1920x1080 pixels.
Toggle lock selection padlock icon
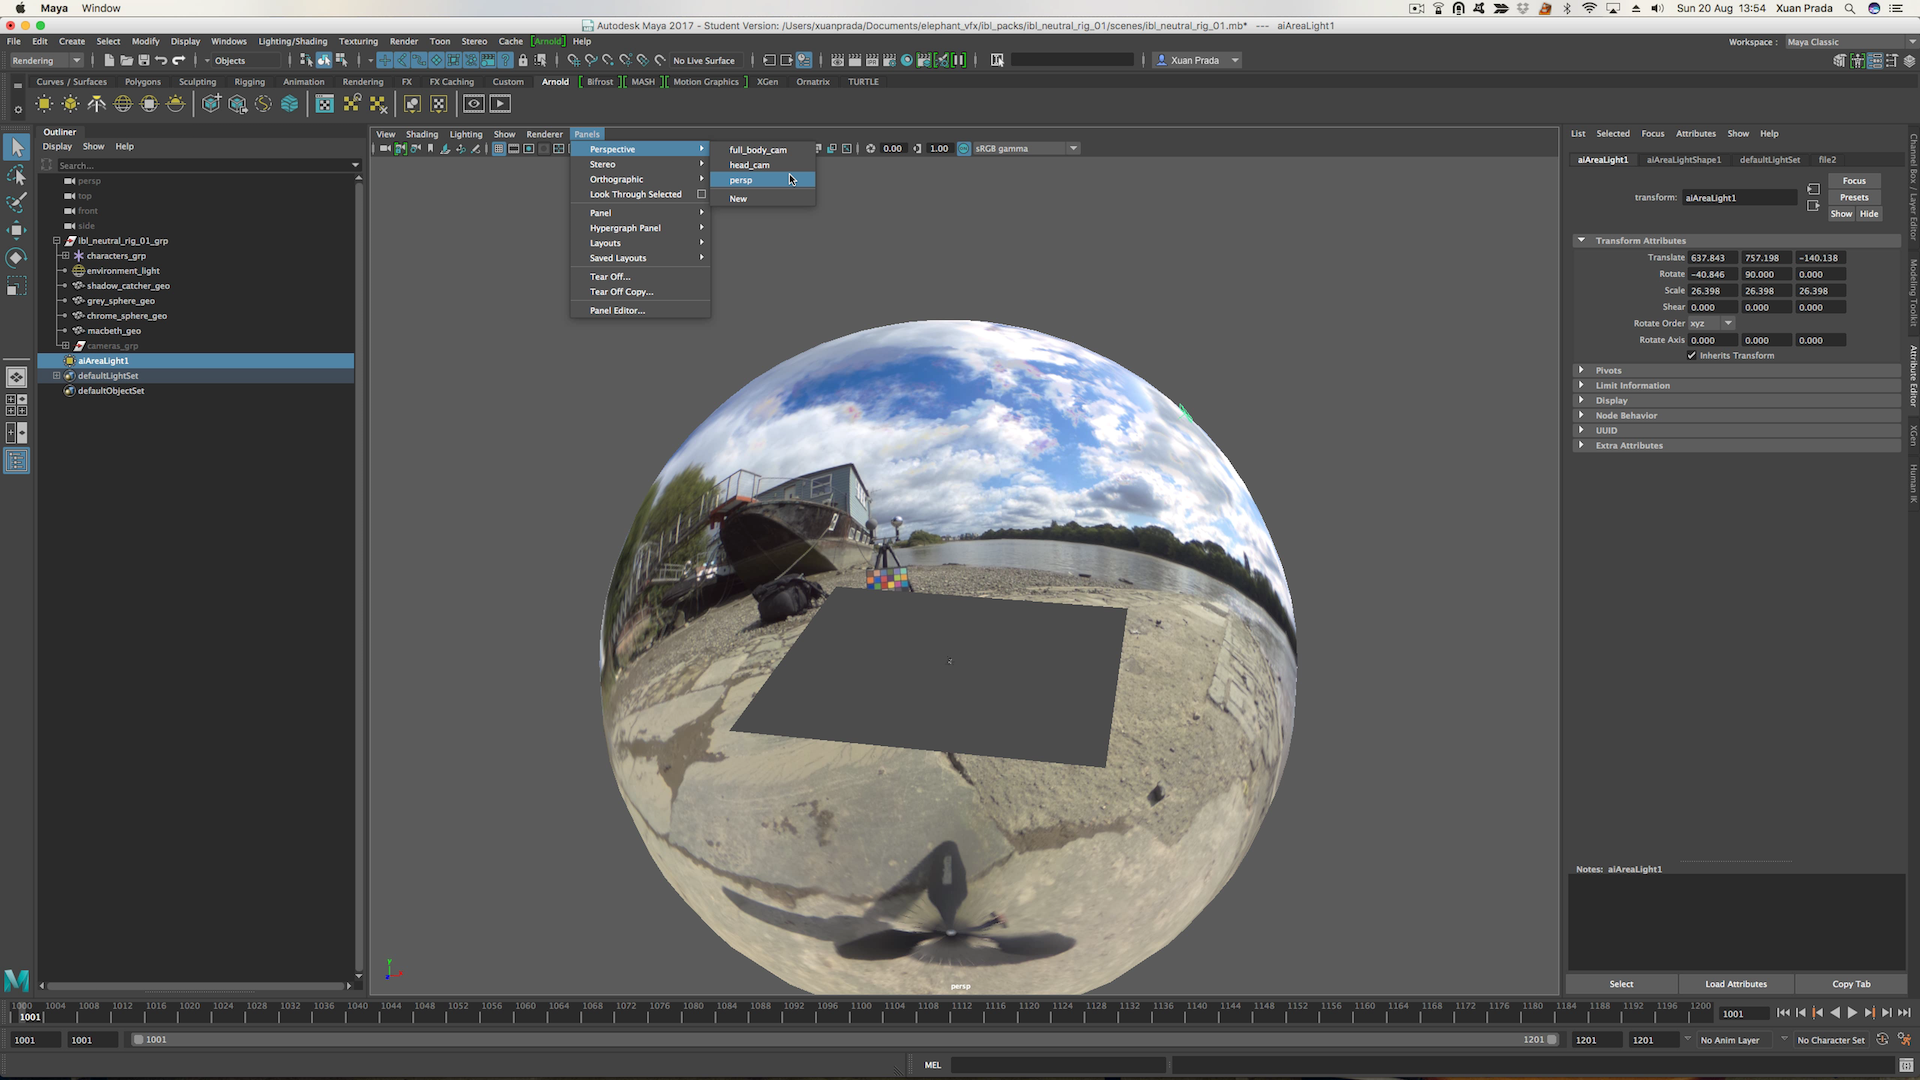[x=523, y=60]
